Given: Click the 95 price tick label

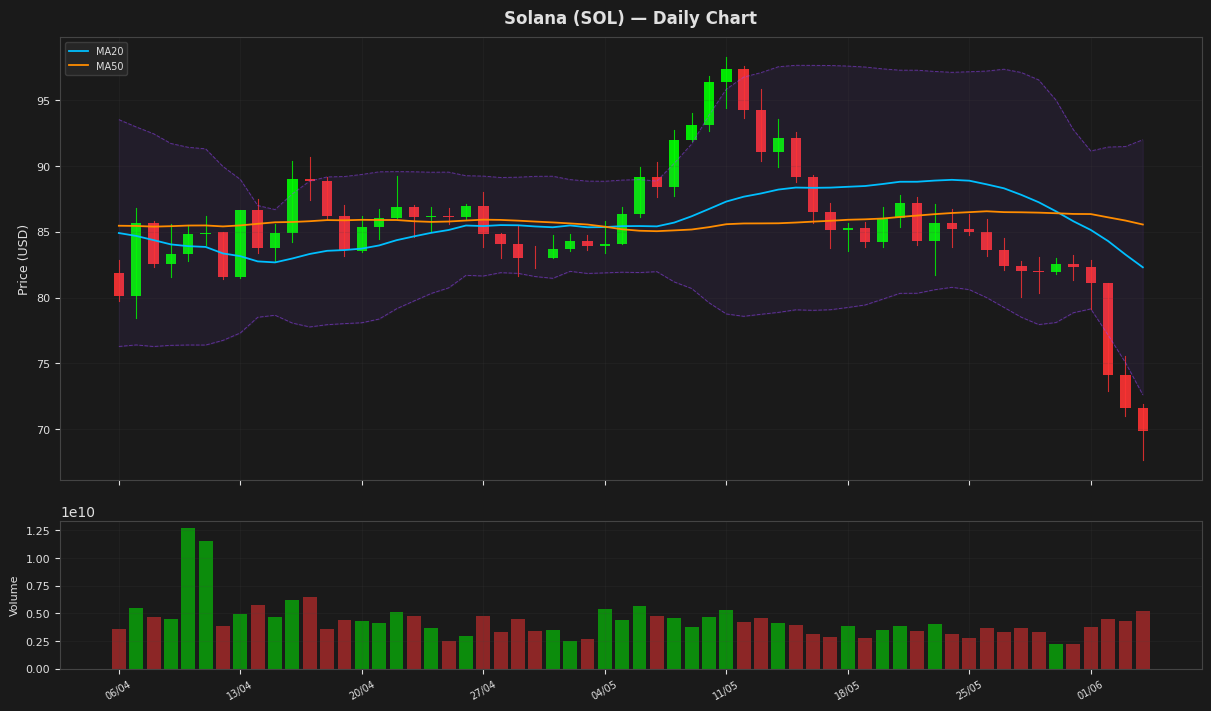Looking at the screenshot, I should click(x=44, y=101).
